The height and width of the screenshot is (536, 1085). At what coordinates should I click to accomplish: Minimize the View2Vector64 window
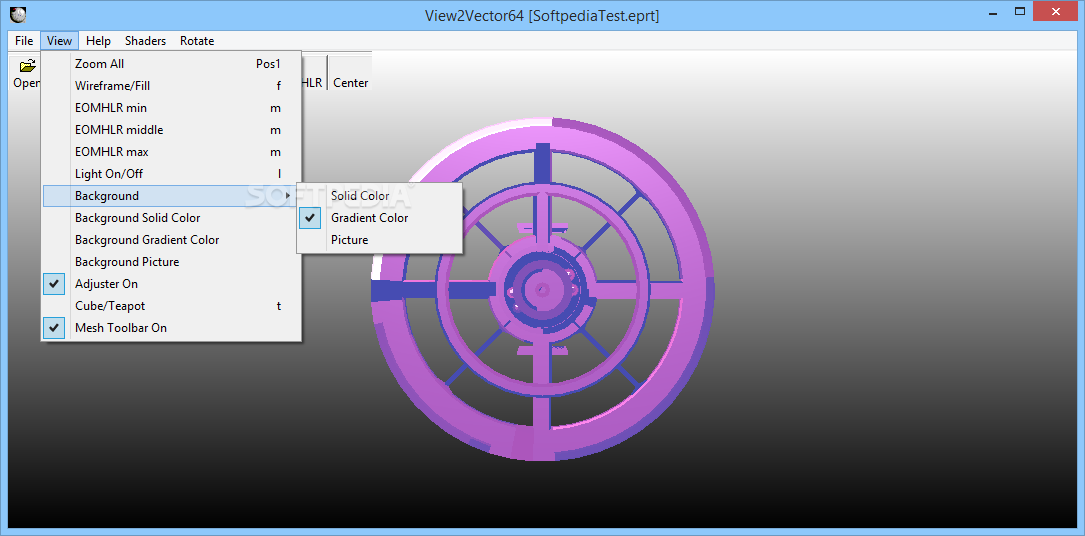coord(992,12)
